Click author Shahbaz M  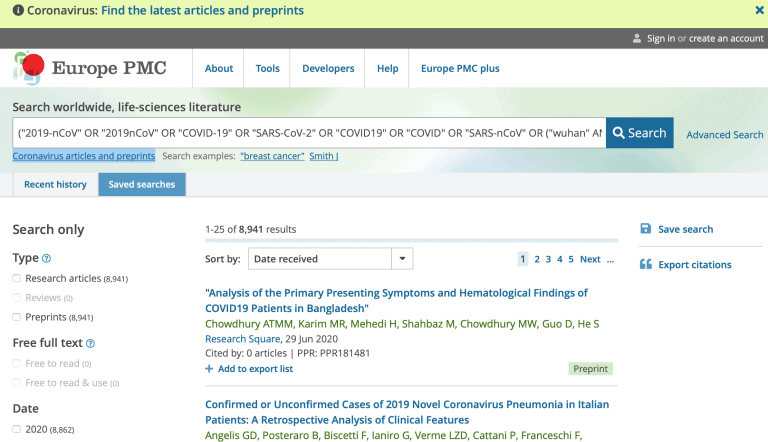[x=428, y=324]
